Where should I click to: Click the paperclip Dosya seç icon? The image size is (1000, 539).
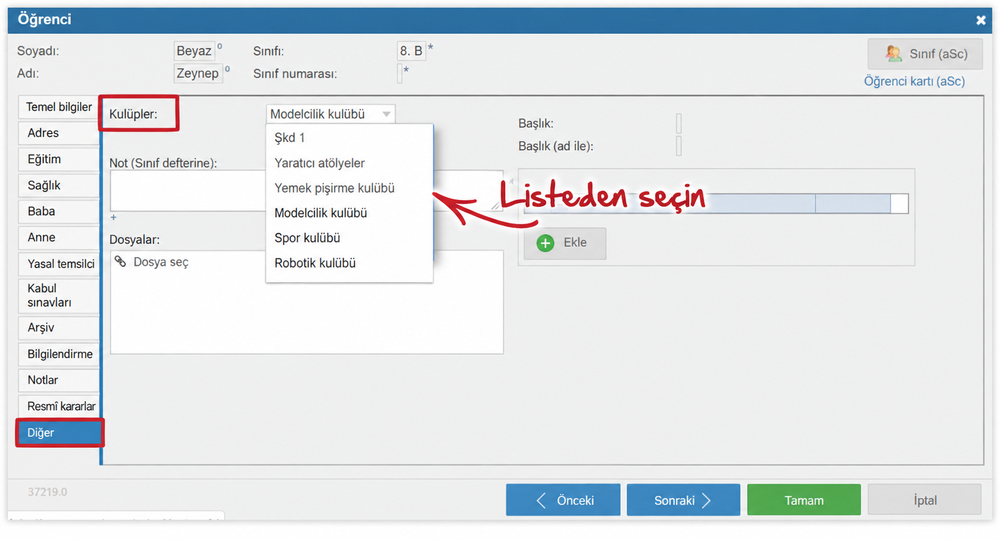coord(121,261)
